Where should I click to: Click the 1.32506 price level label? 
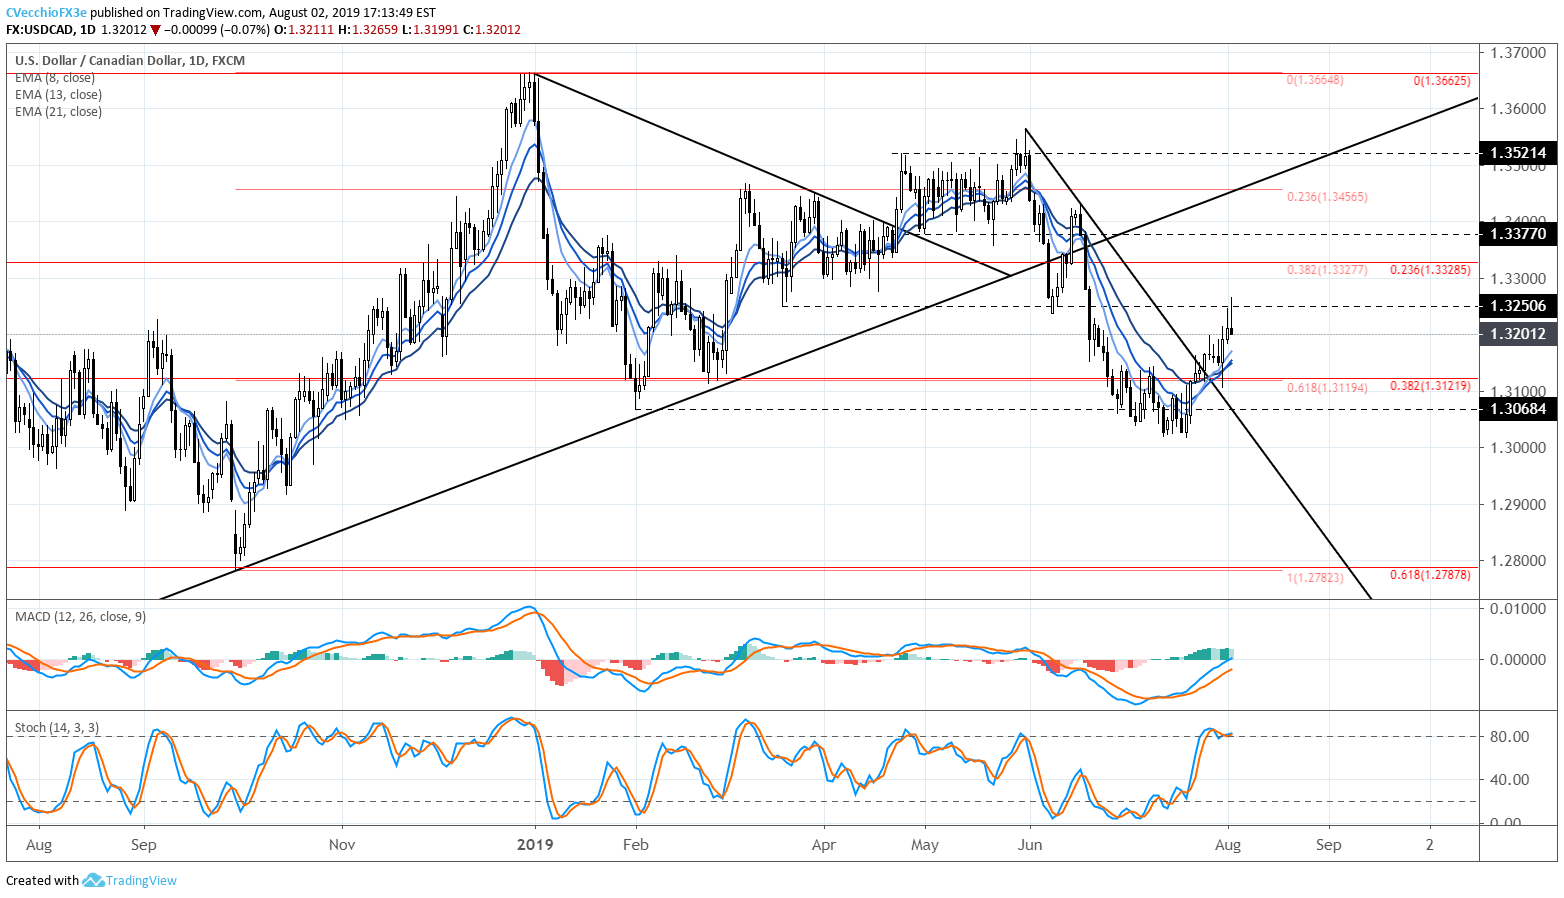pos(1518,306)
